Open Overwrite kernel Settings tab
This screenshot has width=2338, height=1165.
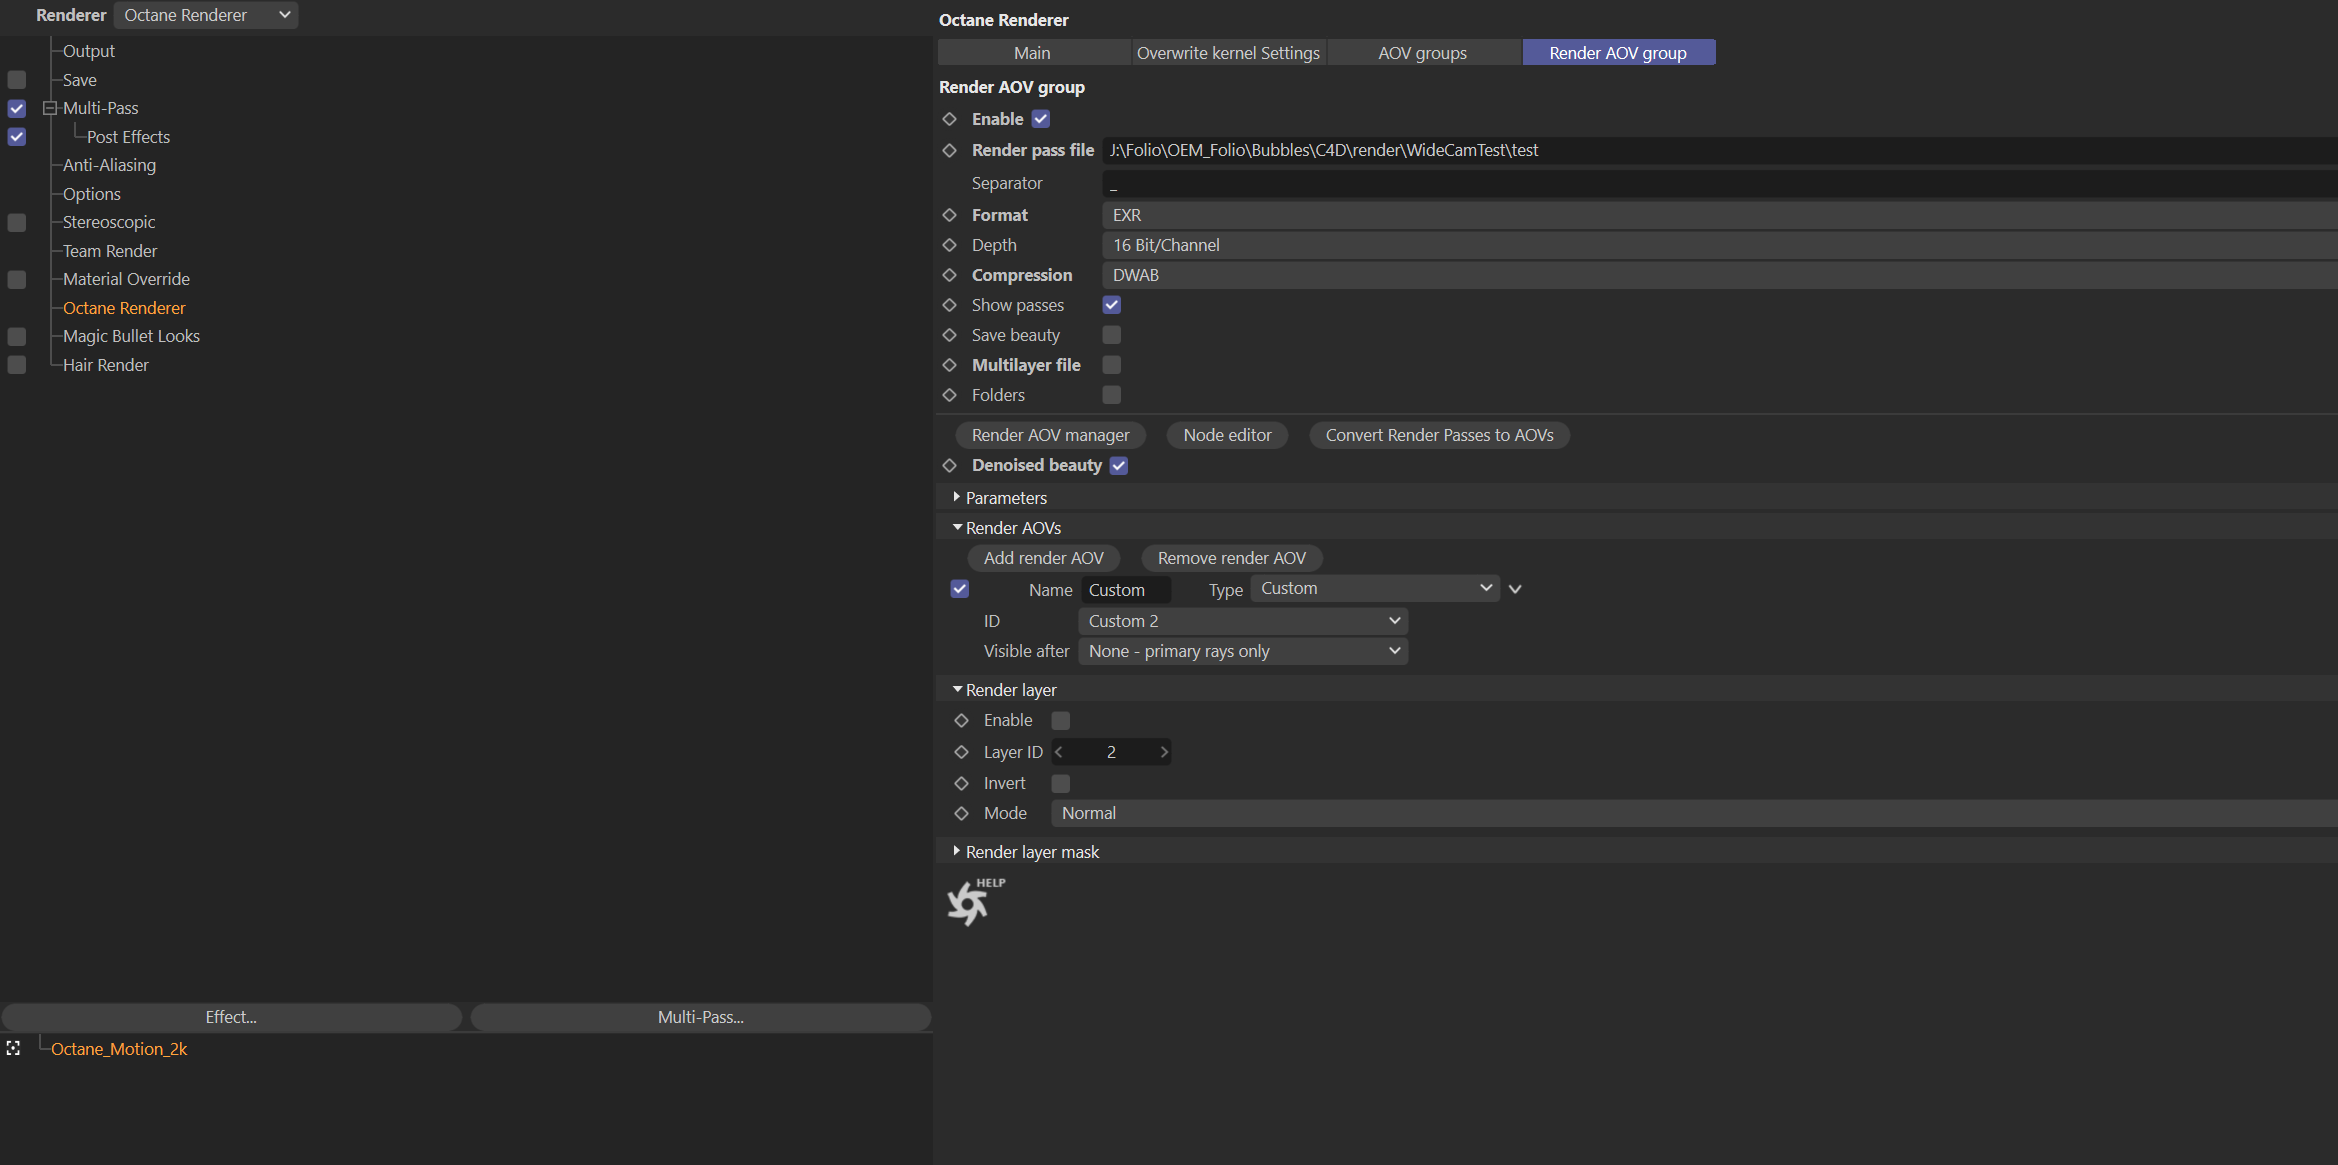point(1228,53)
